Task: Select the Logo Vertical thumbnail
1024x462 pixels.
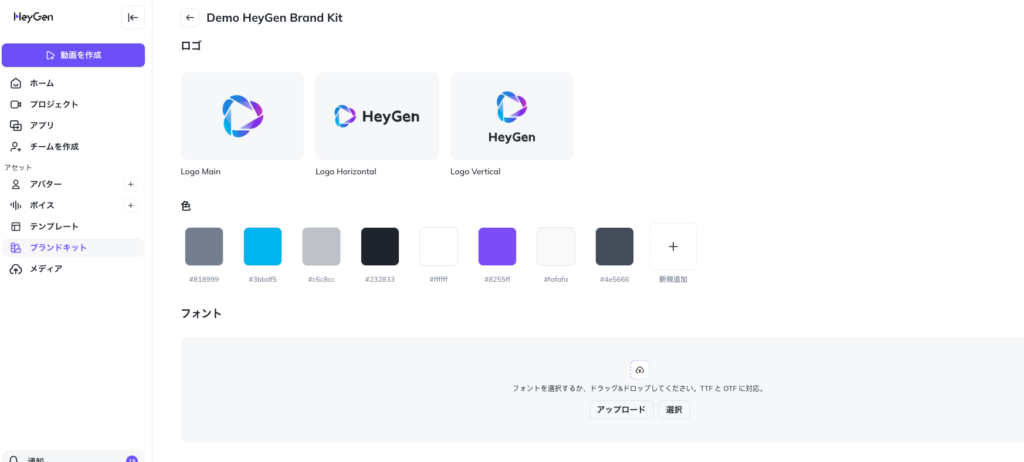Action: point(512,116)
